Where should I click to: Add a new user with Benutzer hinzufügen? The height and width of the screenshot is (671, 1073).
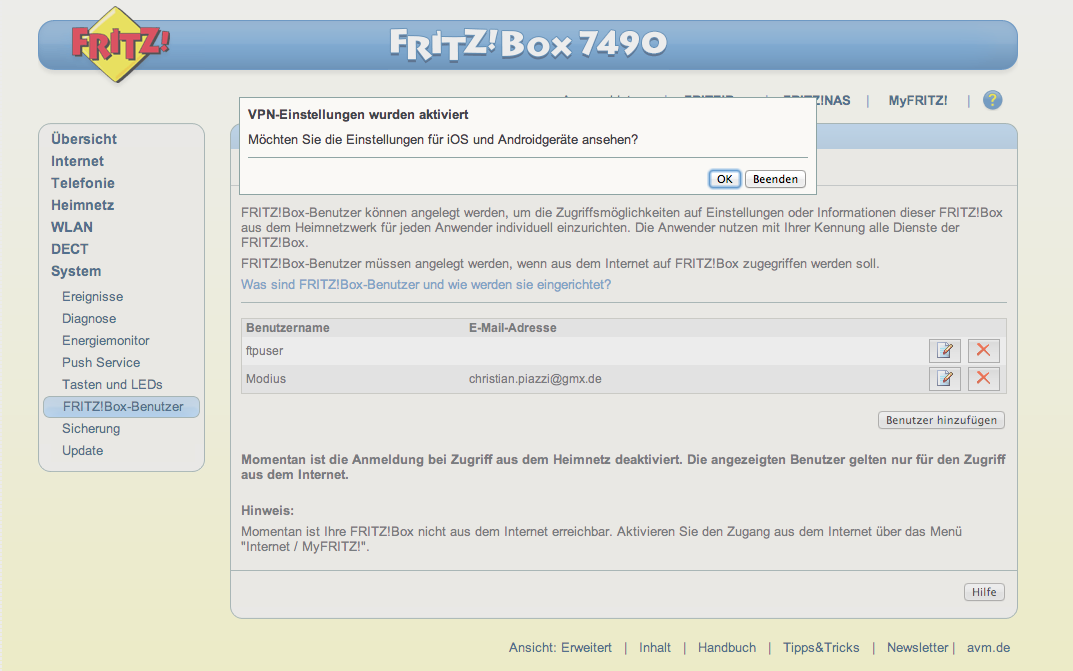coord(941,420)
